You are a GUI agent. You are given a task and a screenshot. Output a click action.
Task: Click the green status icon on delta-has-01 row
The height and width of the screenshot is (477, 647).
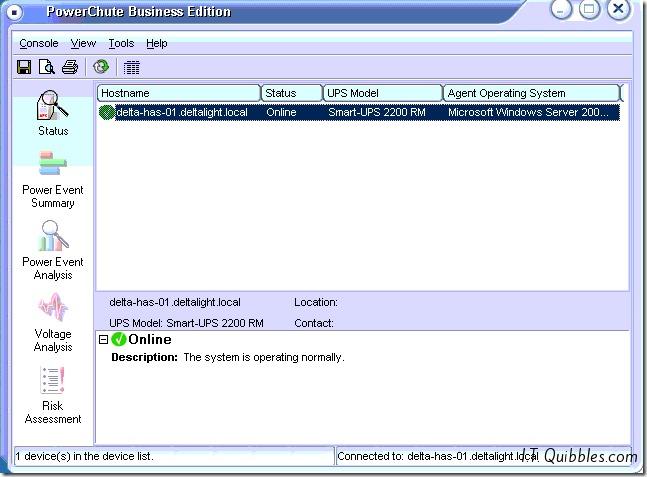point(107,112)
